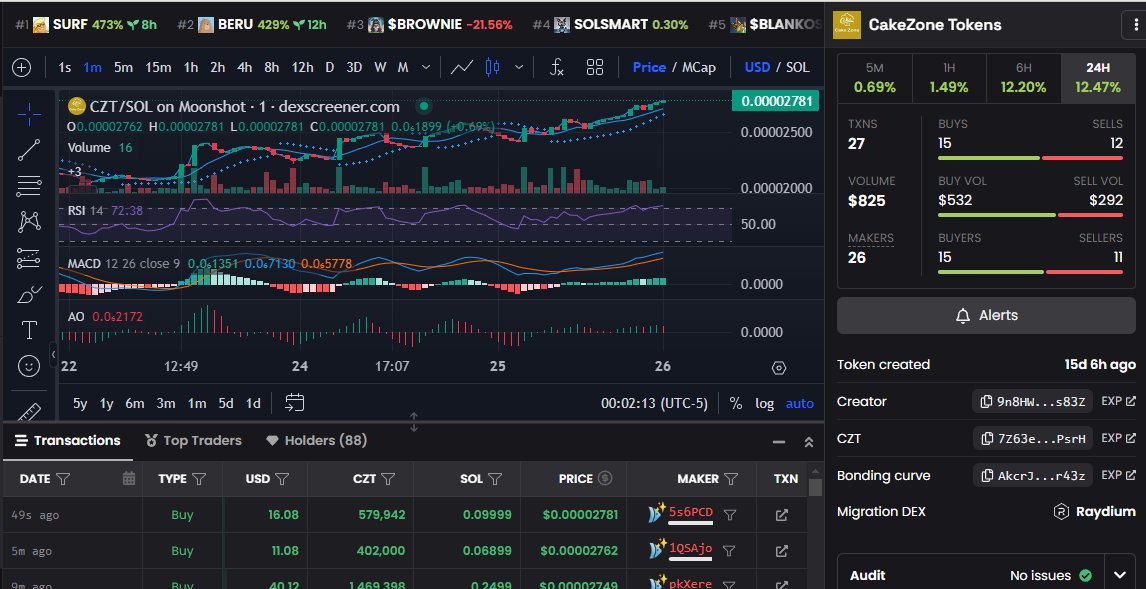Select the trend line drawing tool

coord(29,150)
